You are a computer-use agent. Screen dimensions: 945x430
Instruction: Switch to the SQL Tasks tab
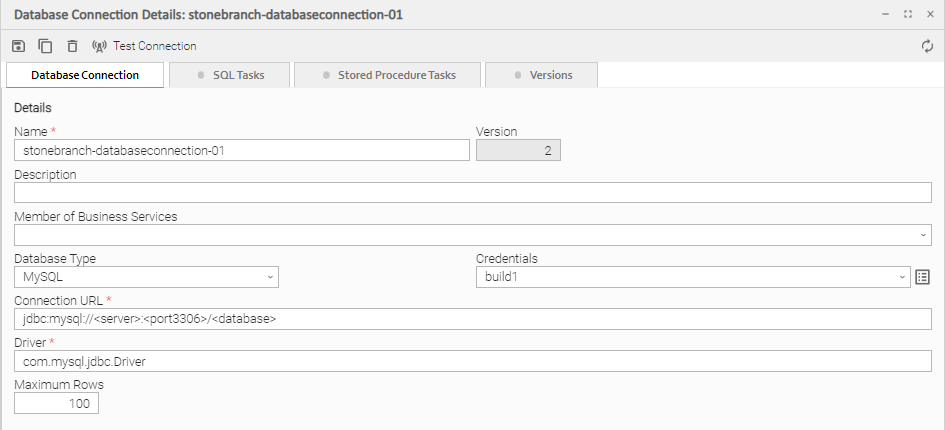(230, 75)
